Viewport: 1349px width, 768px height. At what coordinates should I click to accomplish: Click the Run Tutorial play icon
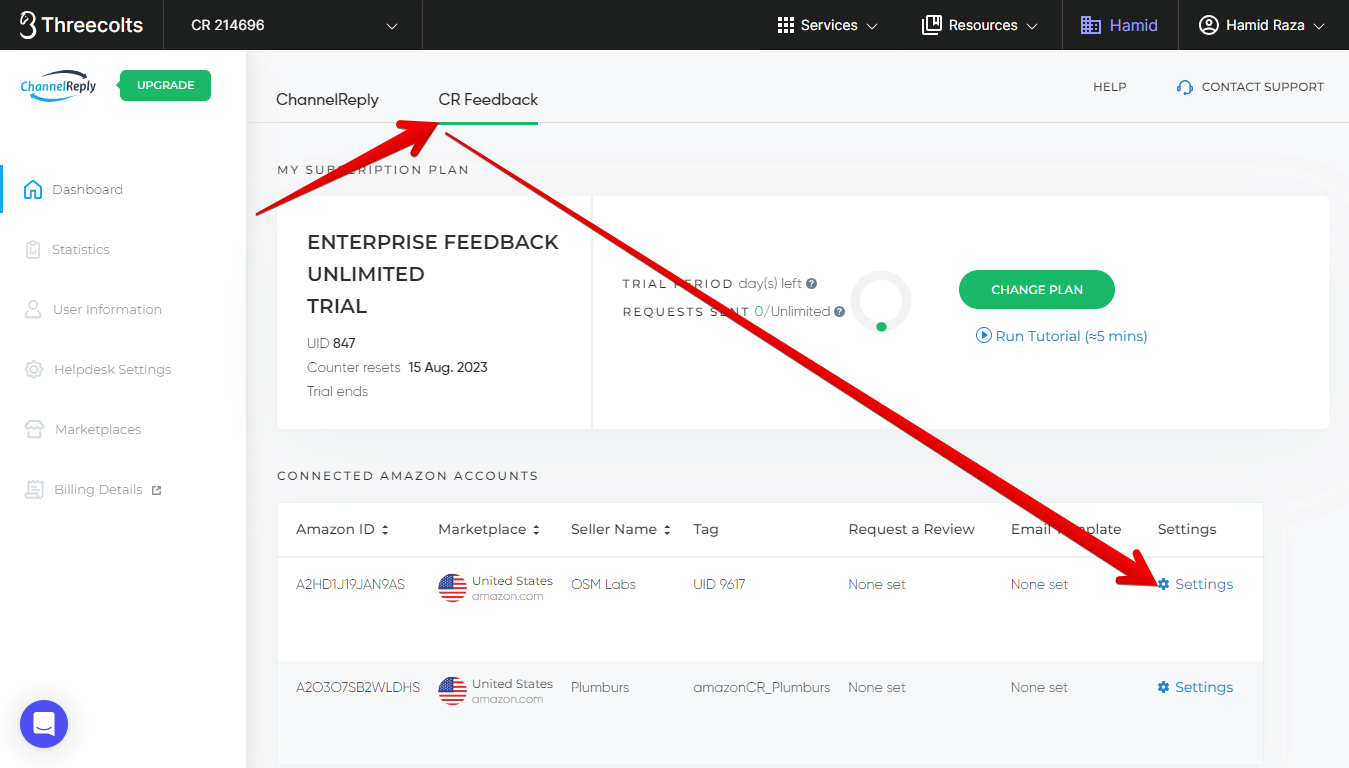point(983,336)
